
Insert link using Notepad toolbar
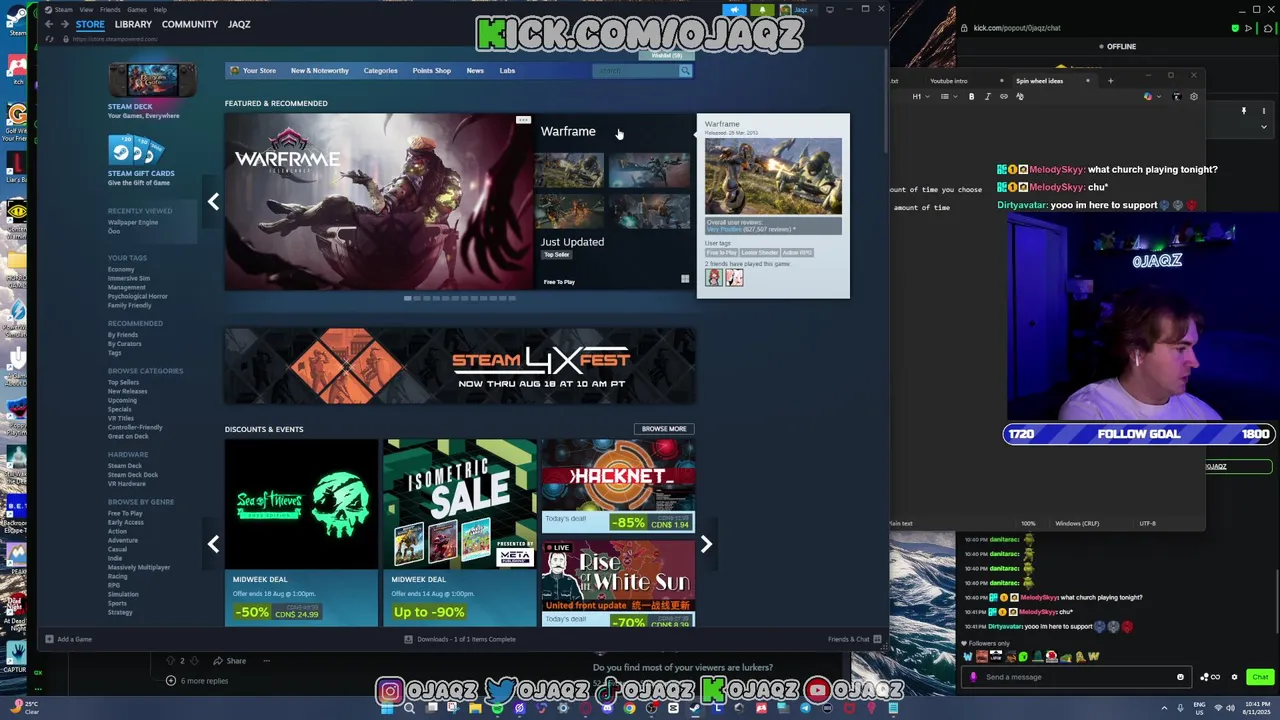(1004, 97)
